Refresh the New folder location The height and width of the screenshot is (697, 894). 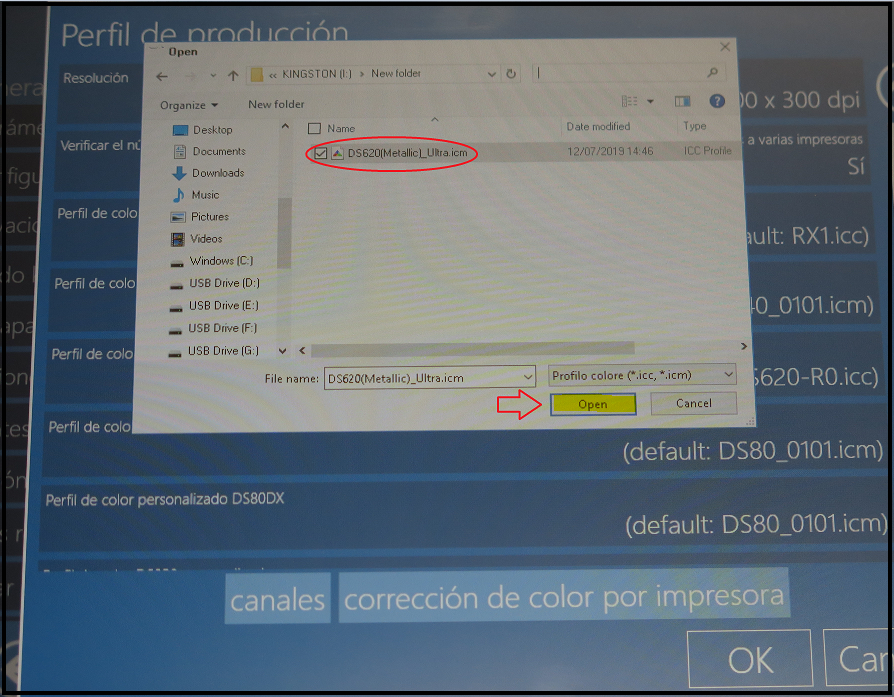(x=512, y=74)
